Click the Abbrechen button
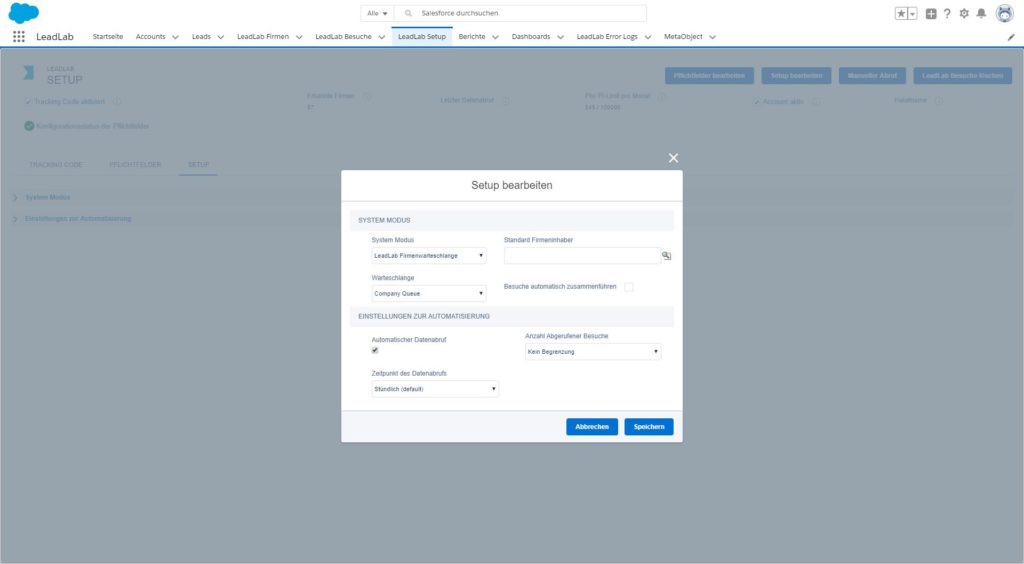 592,427
